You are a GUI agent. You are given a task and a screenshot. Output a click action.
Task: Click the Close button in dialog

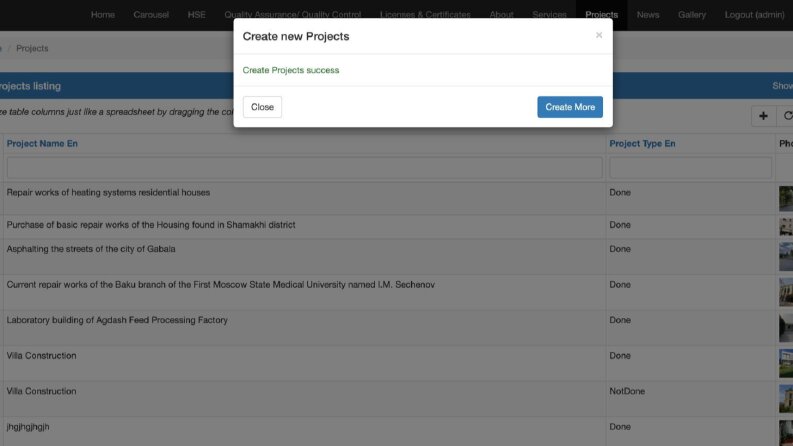coord(262,107)
